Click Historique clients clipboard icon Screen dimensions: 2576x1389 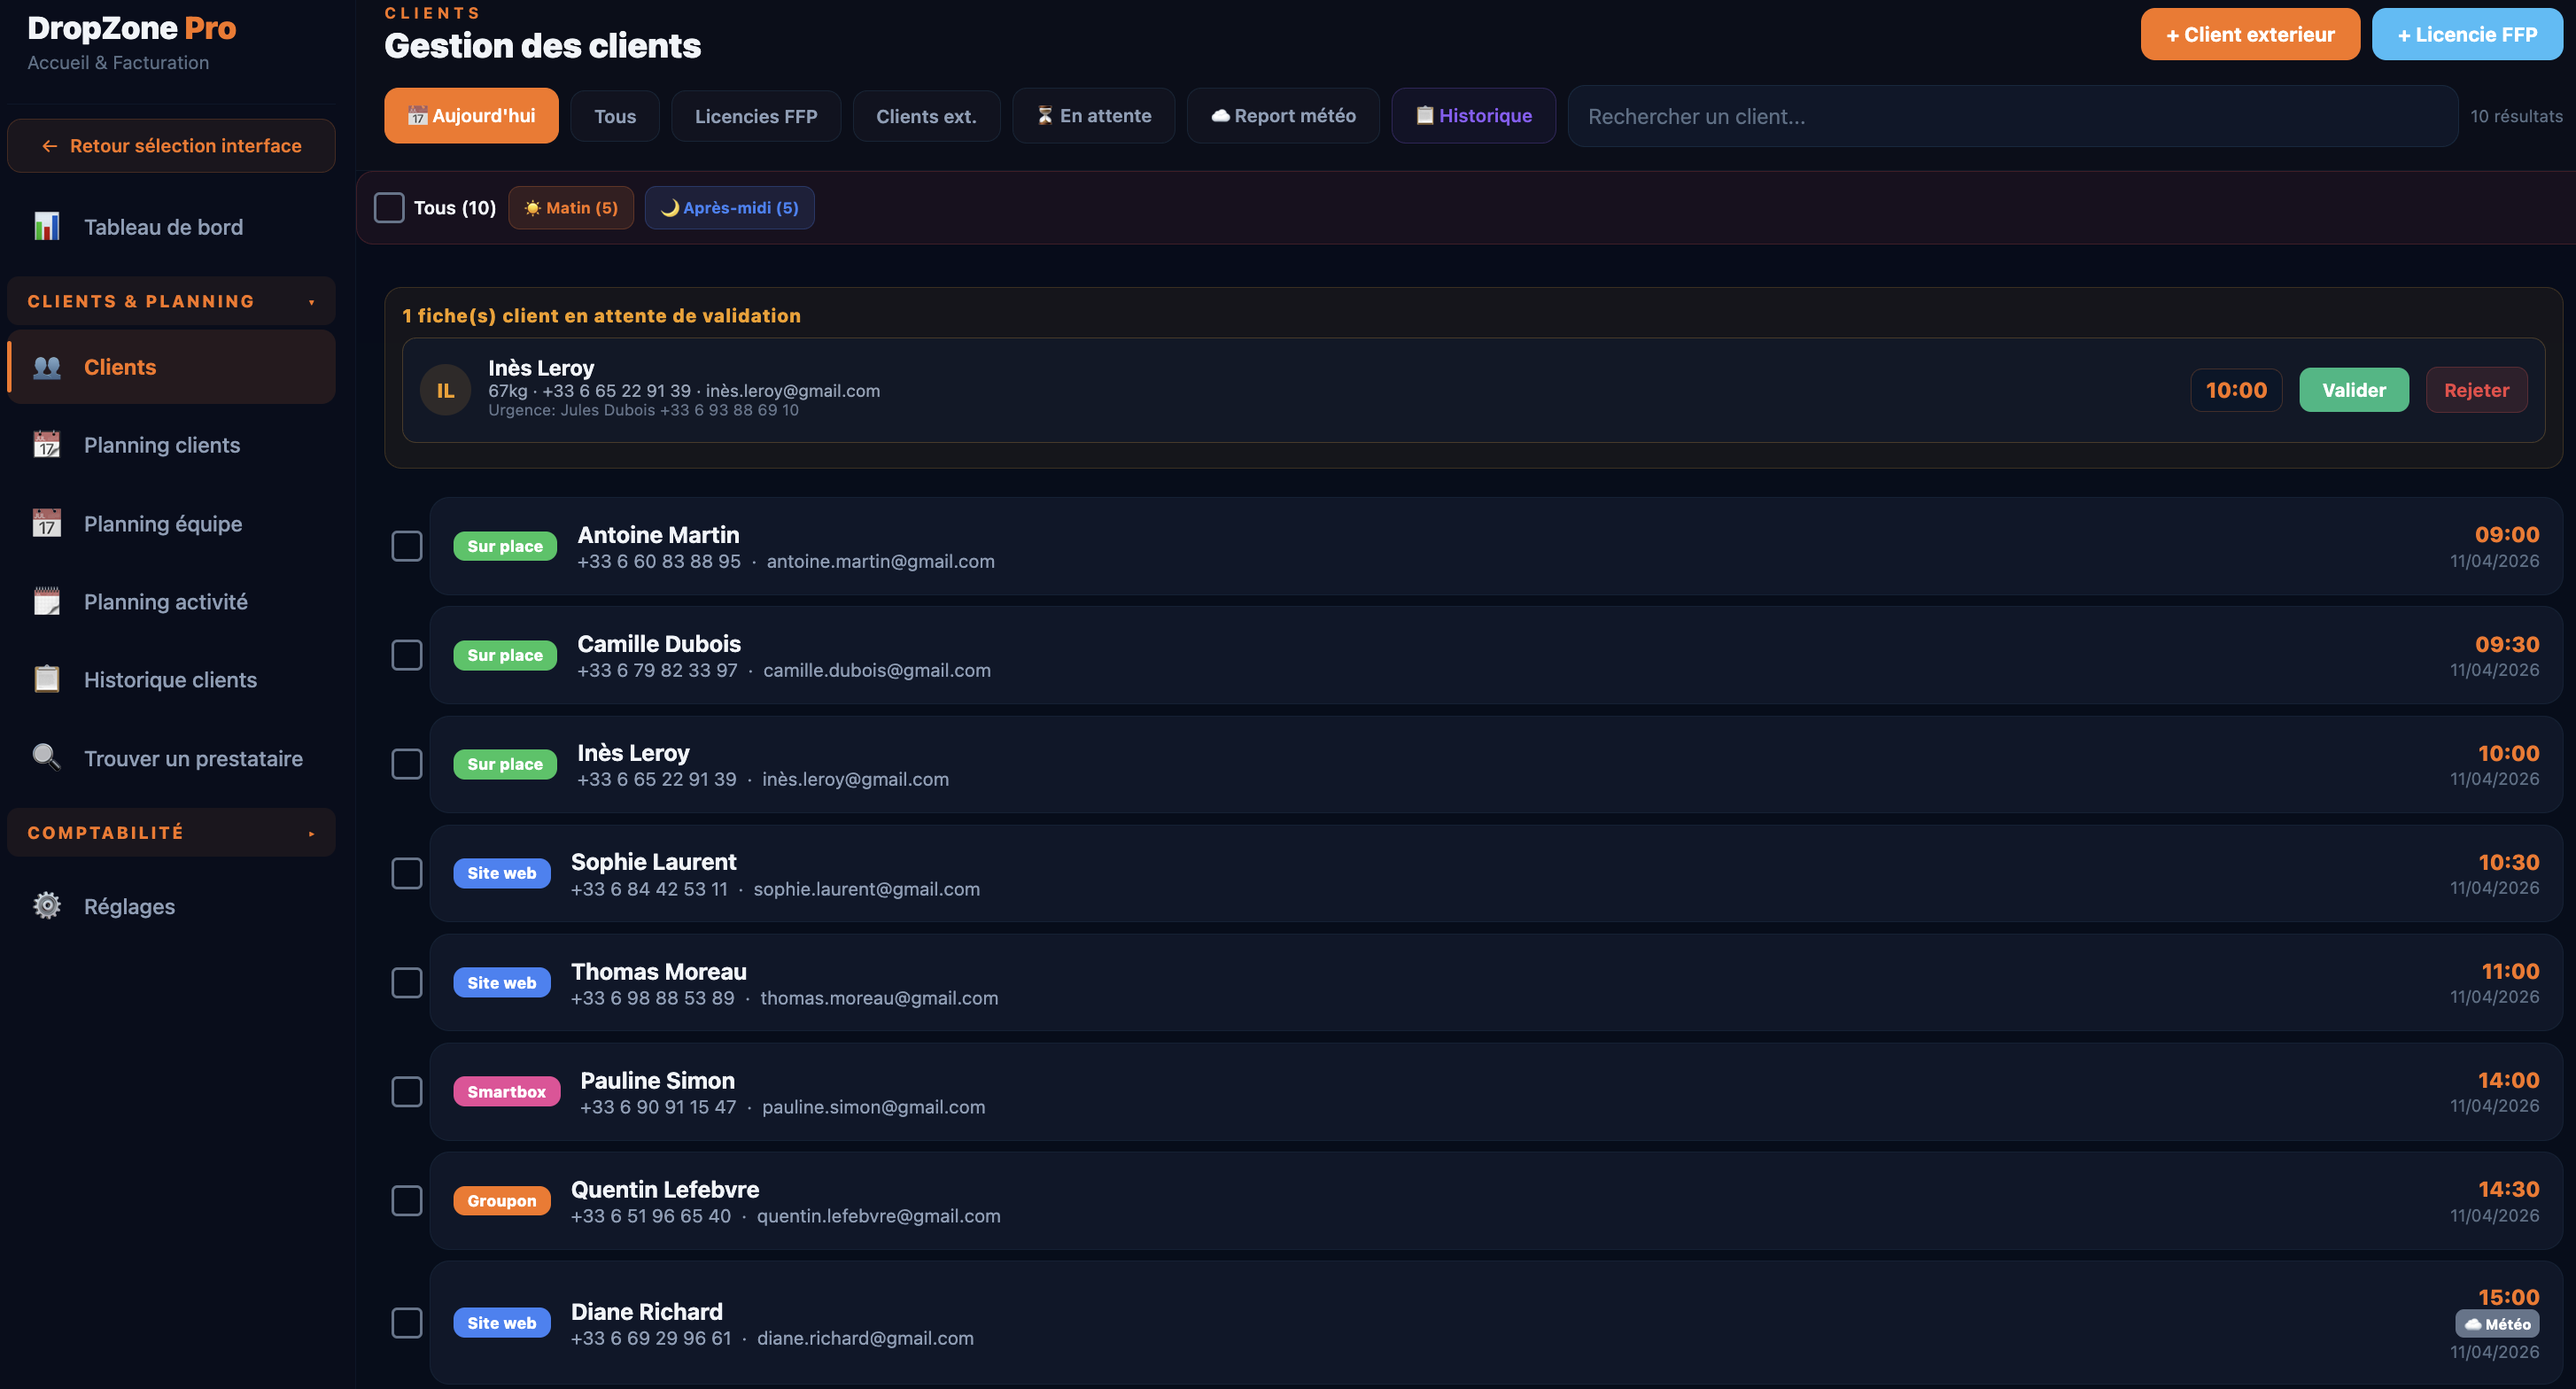(x=46, y=680)
